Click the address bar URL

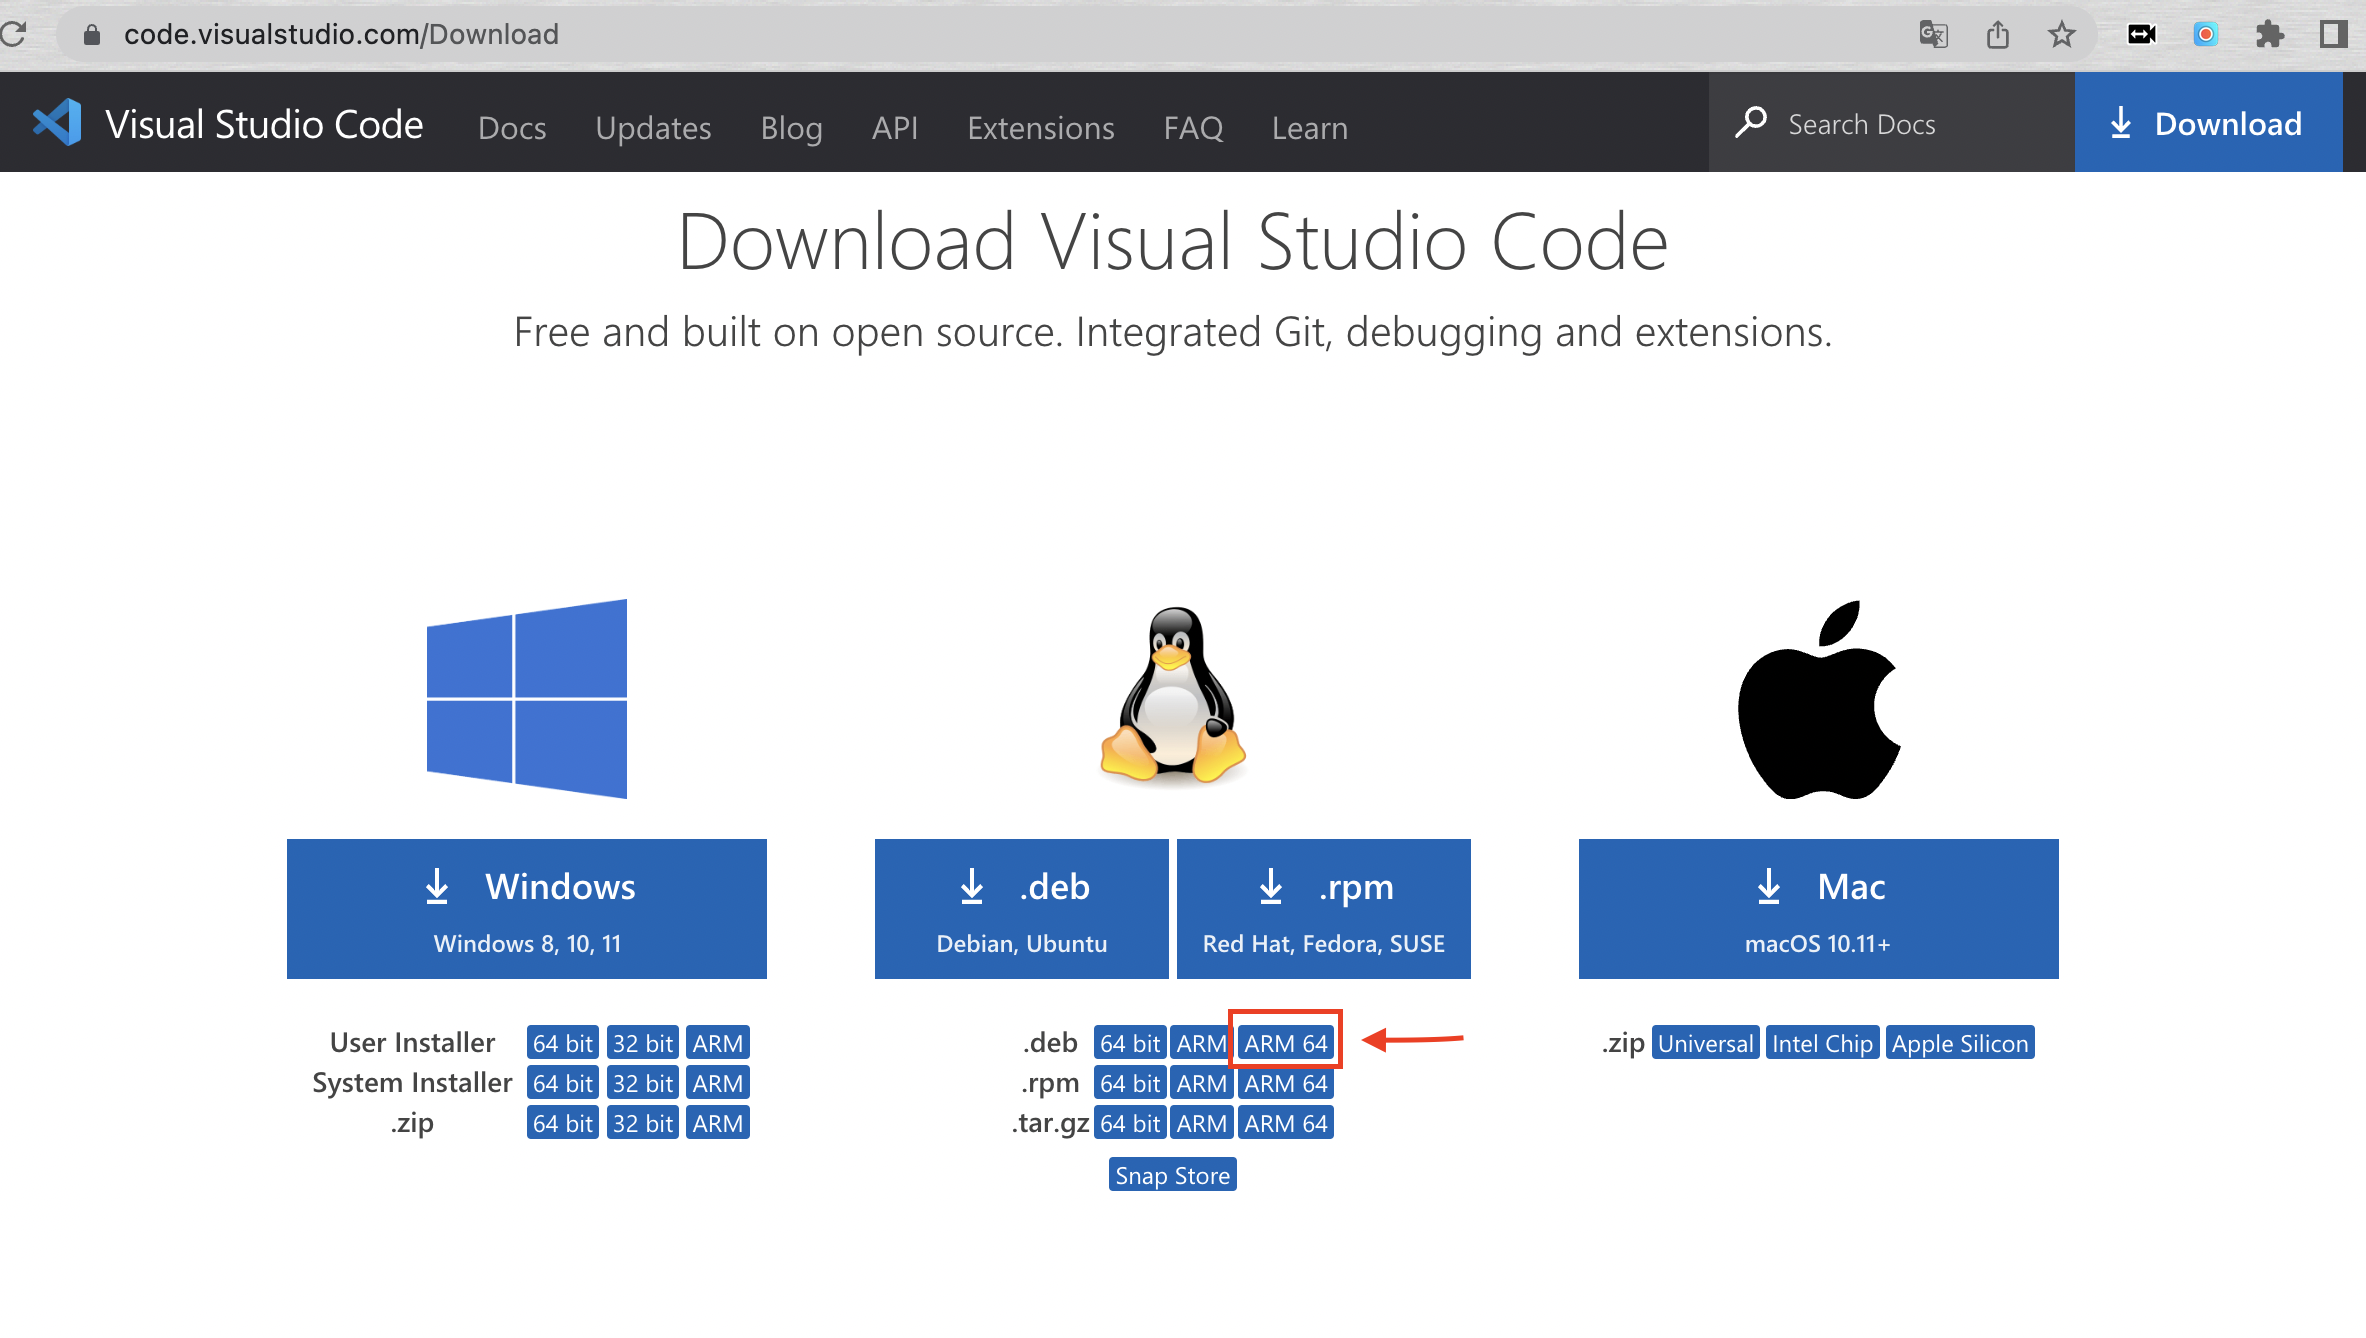(x=341, y=35)
